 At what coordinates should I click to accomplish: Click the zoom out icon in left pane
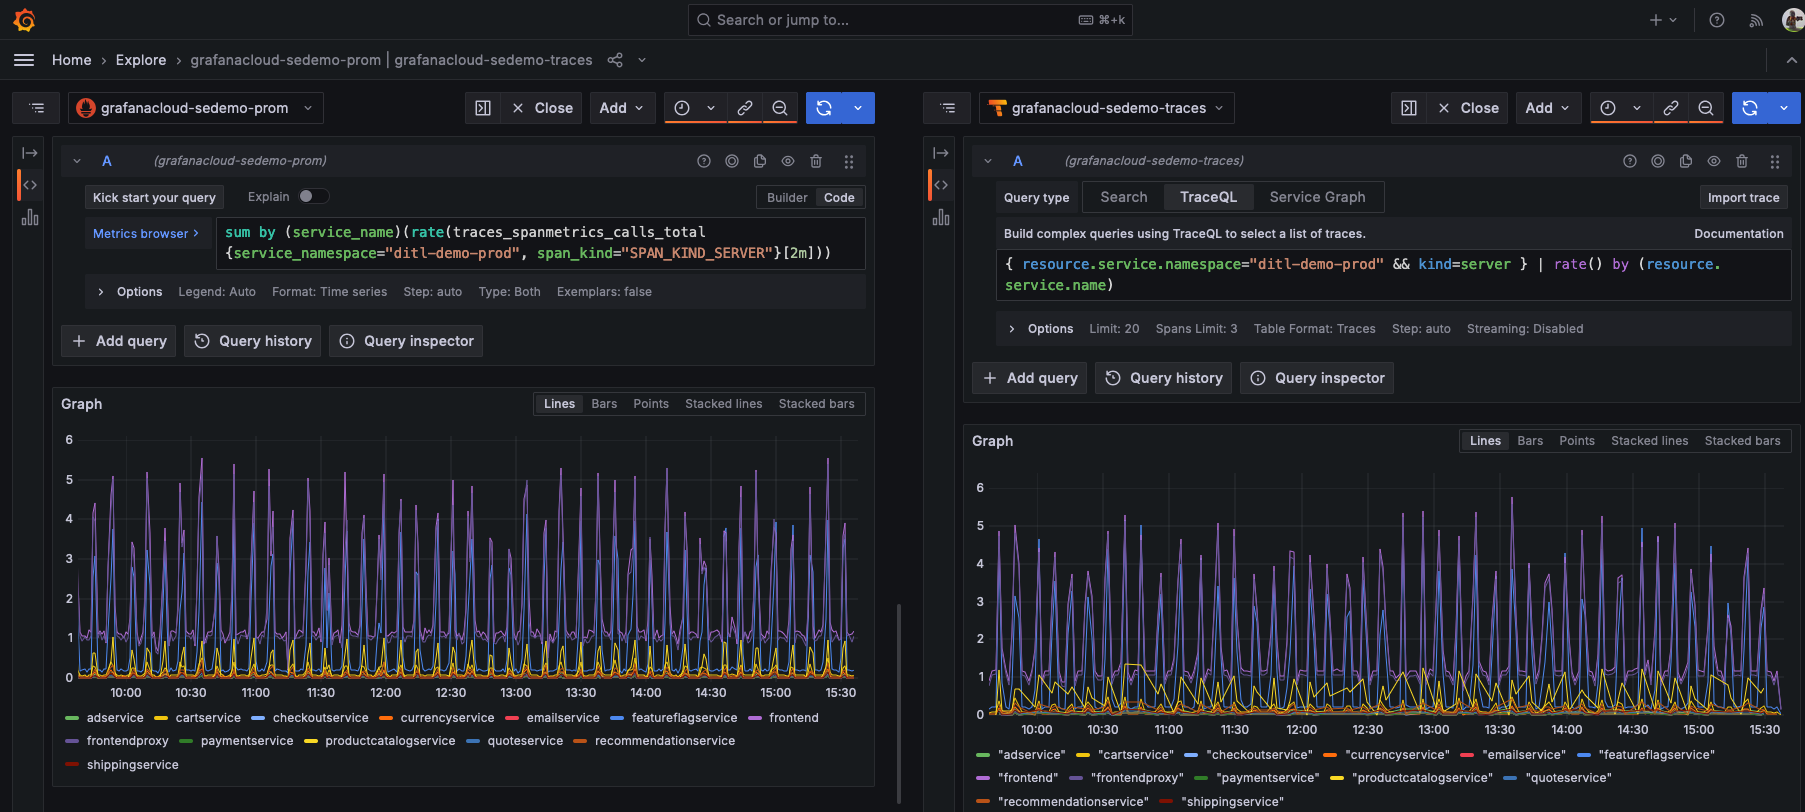(x=780, y=108)
